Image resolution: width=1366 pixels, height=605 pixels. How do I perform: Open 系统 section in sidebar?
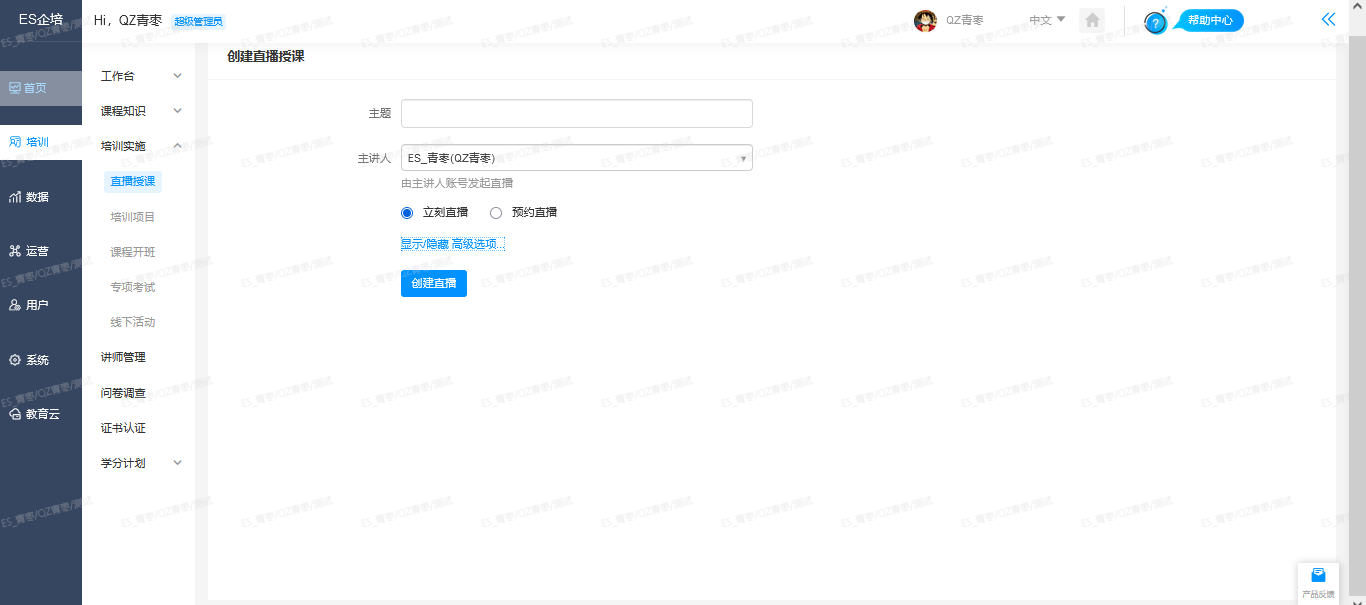tap(41, 360)
